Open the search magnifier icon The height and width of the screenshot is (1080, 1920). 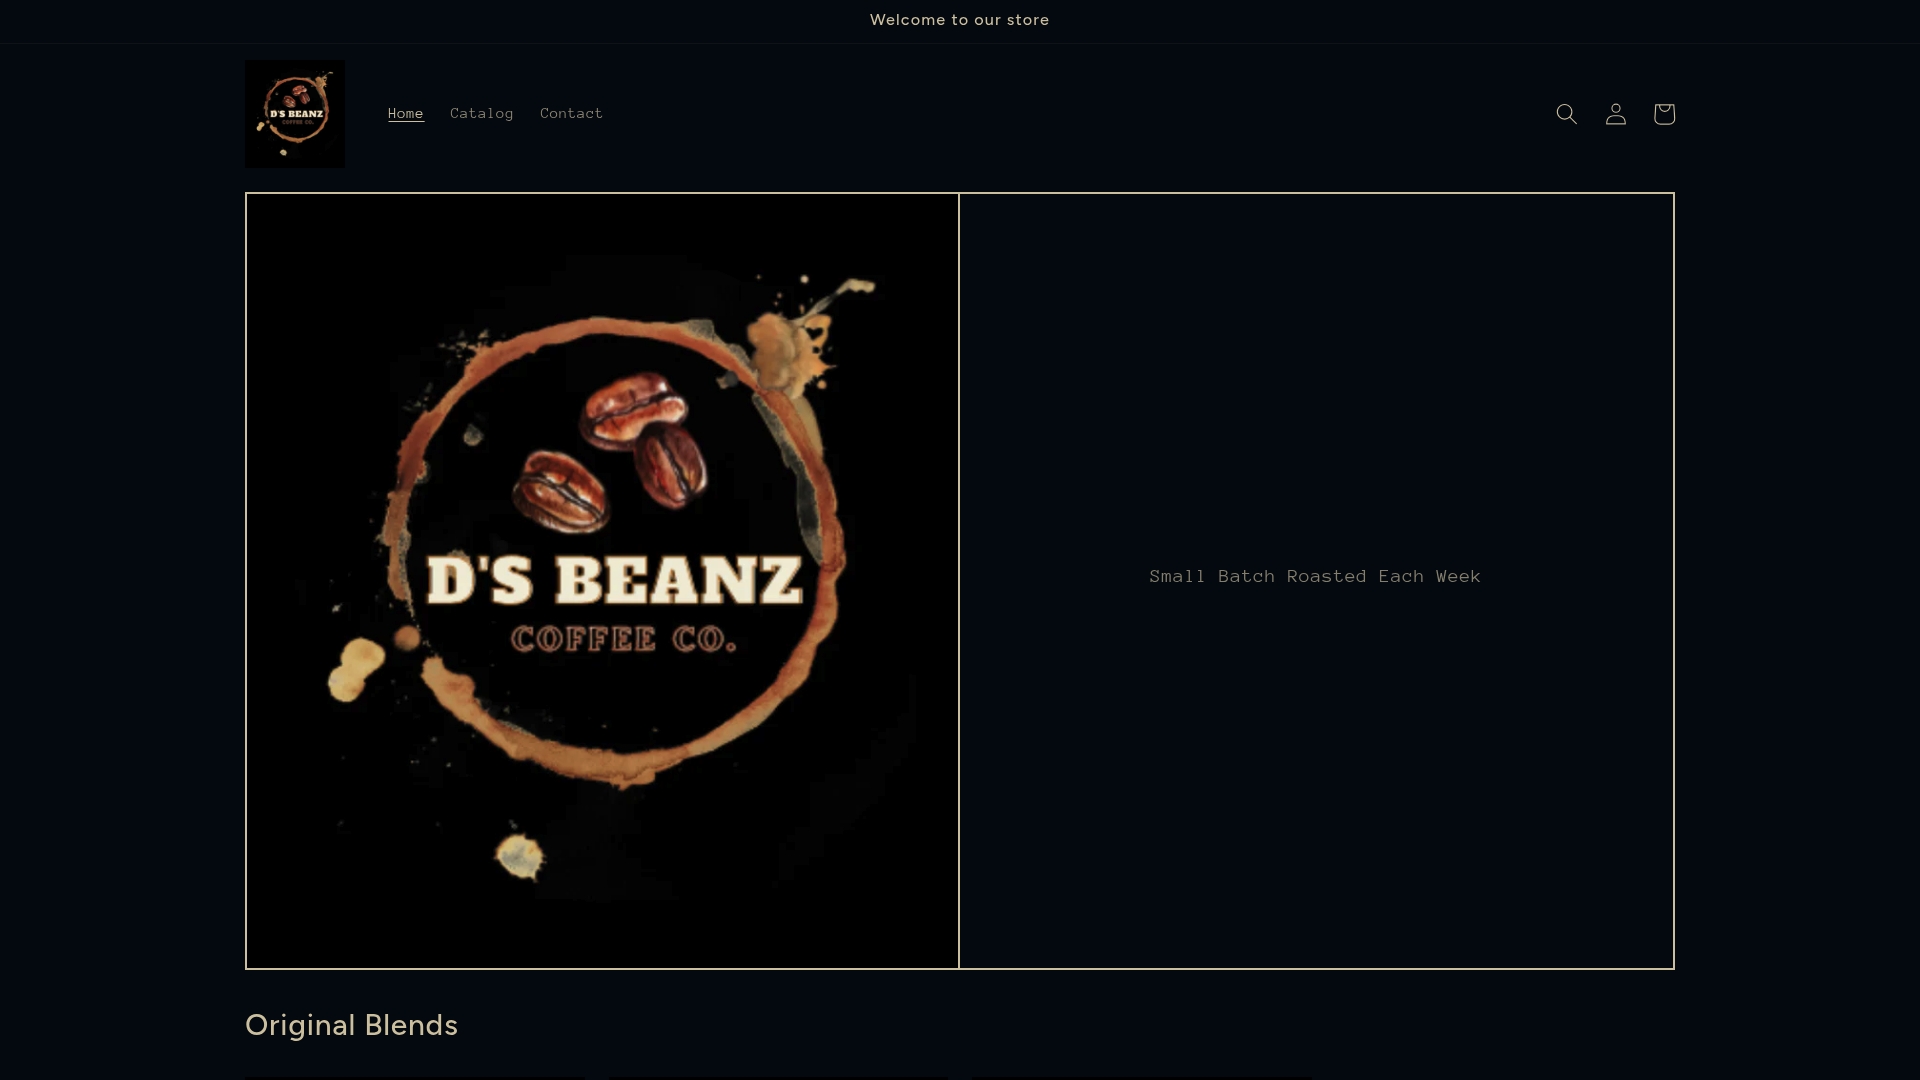pyautogui.click(x=1566, y=114)
